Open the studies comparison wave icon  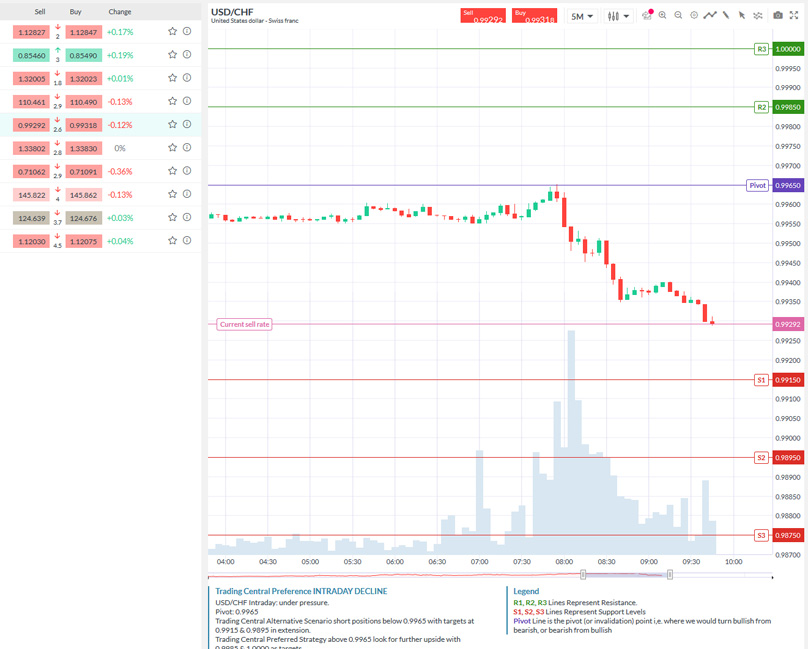(x=758, y=15)
